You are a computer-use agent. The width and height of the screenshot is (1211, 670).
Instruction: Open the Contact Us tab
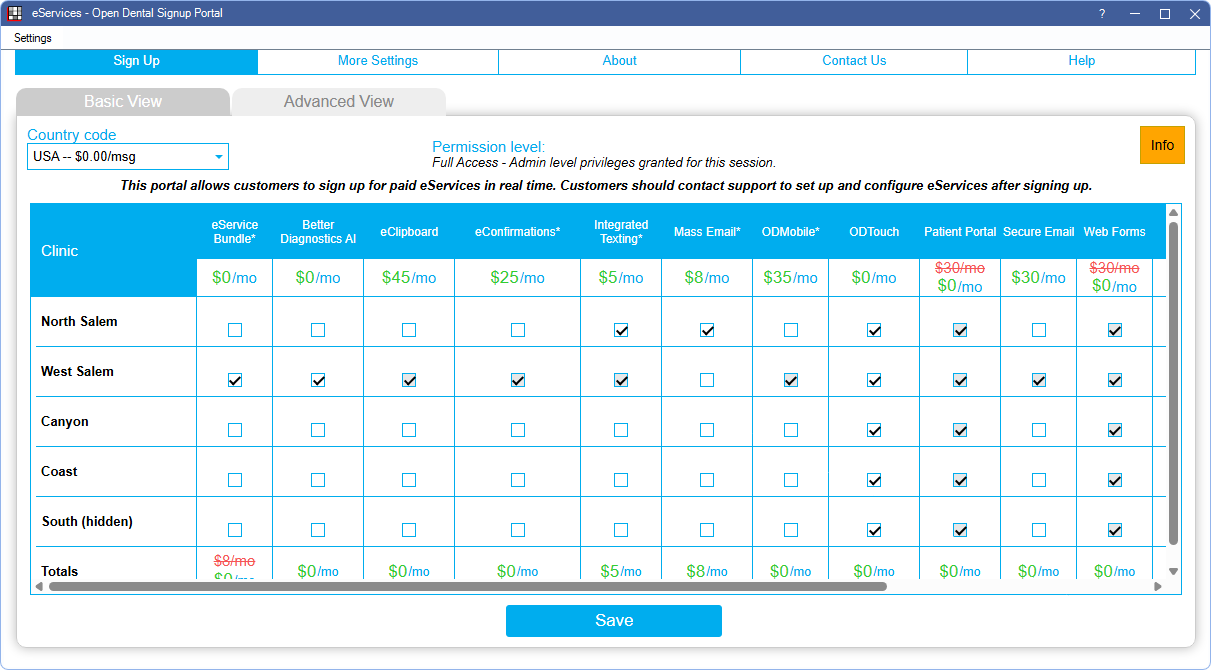pos(854,61)
